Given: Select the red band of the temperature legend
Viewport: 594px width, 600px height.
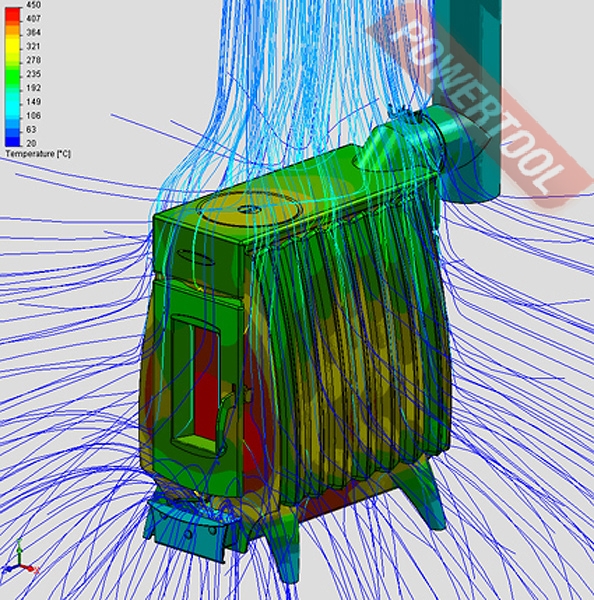Looking at the screenshot, I should pyautogui.click(x=13, y=15).
